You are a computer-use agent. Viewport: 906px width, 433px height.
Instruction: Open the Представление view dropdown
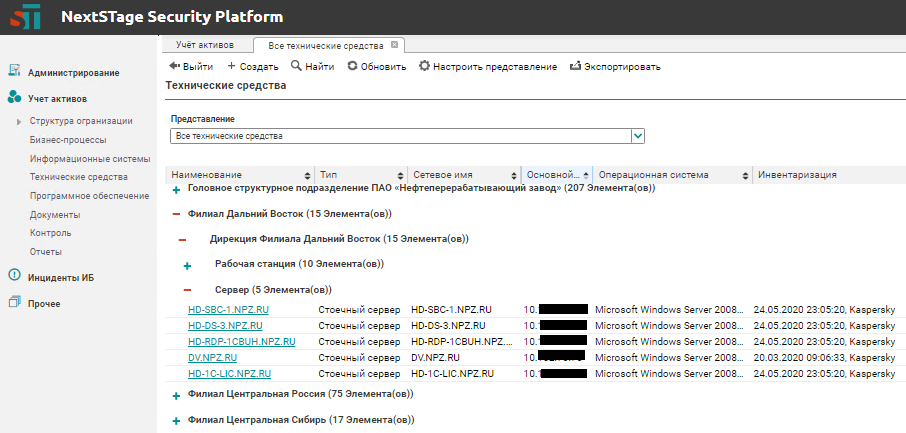click(x=638, y=136)
